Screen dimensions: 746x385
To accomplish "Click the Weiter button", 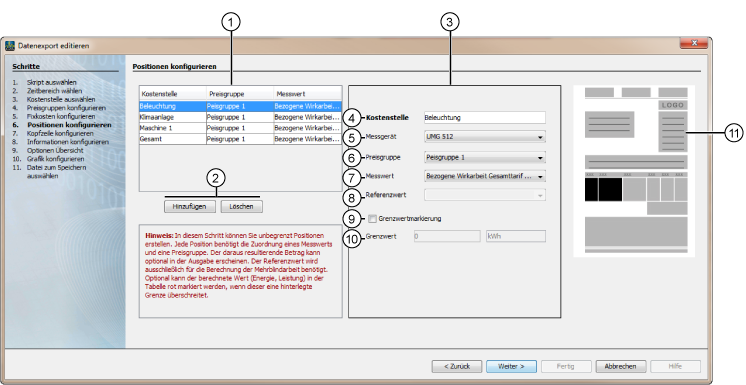I will tap(511, 366).
